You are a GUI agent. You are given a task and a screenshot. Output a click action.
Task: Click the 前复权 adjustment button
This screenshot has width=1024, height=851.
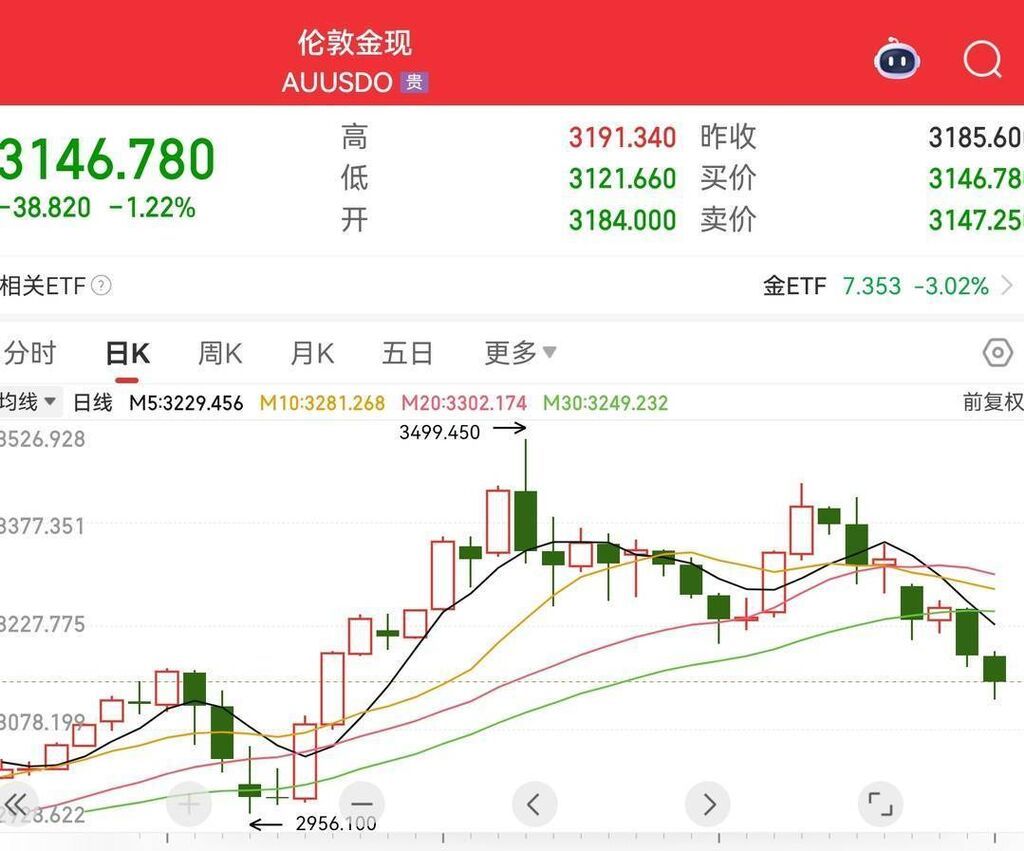coord(992,402)
